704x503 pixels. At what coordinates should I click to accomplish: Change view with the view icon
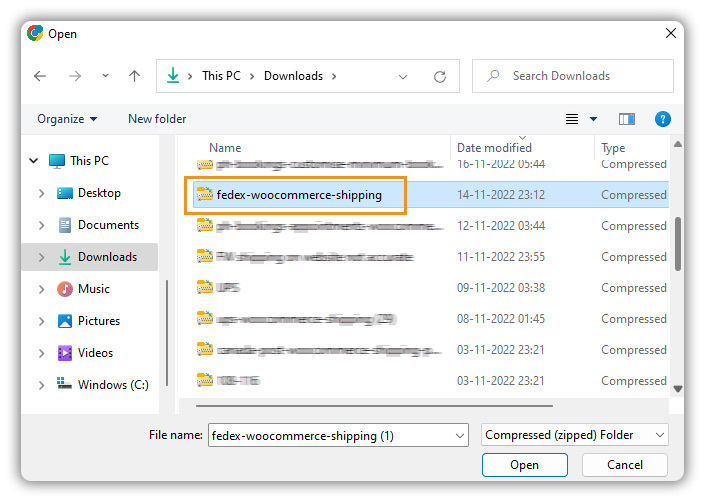572,119
